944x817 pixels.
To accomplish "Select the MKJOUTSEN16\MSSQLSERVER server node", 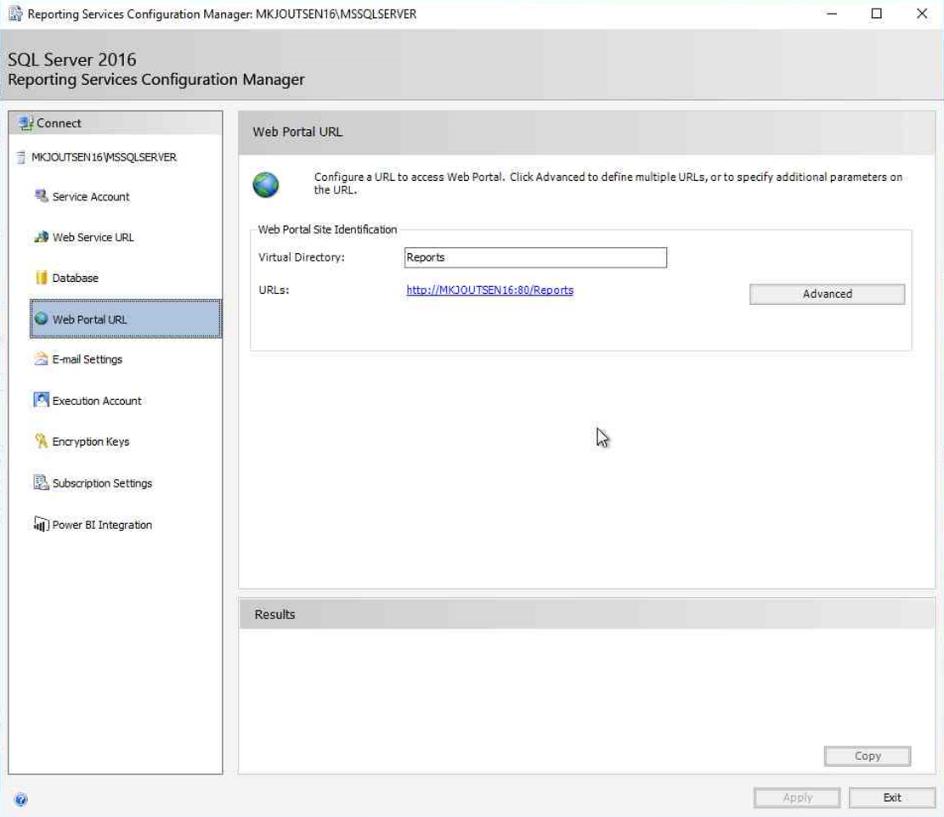I will pos(104,157).
